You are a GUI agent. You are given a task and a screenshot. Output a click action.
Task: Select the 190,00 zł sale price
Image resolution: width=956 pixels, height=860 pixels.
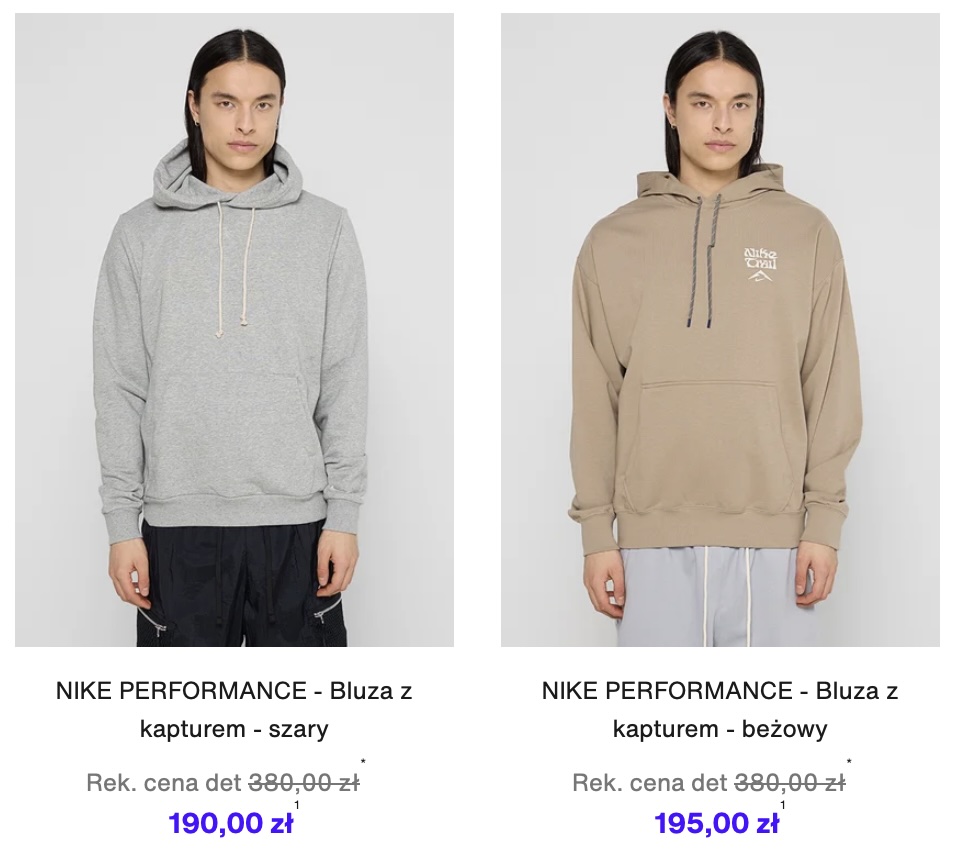pos(230,823)
